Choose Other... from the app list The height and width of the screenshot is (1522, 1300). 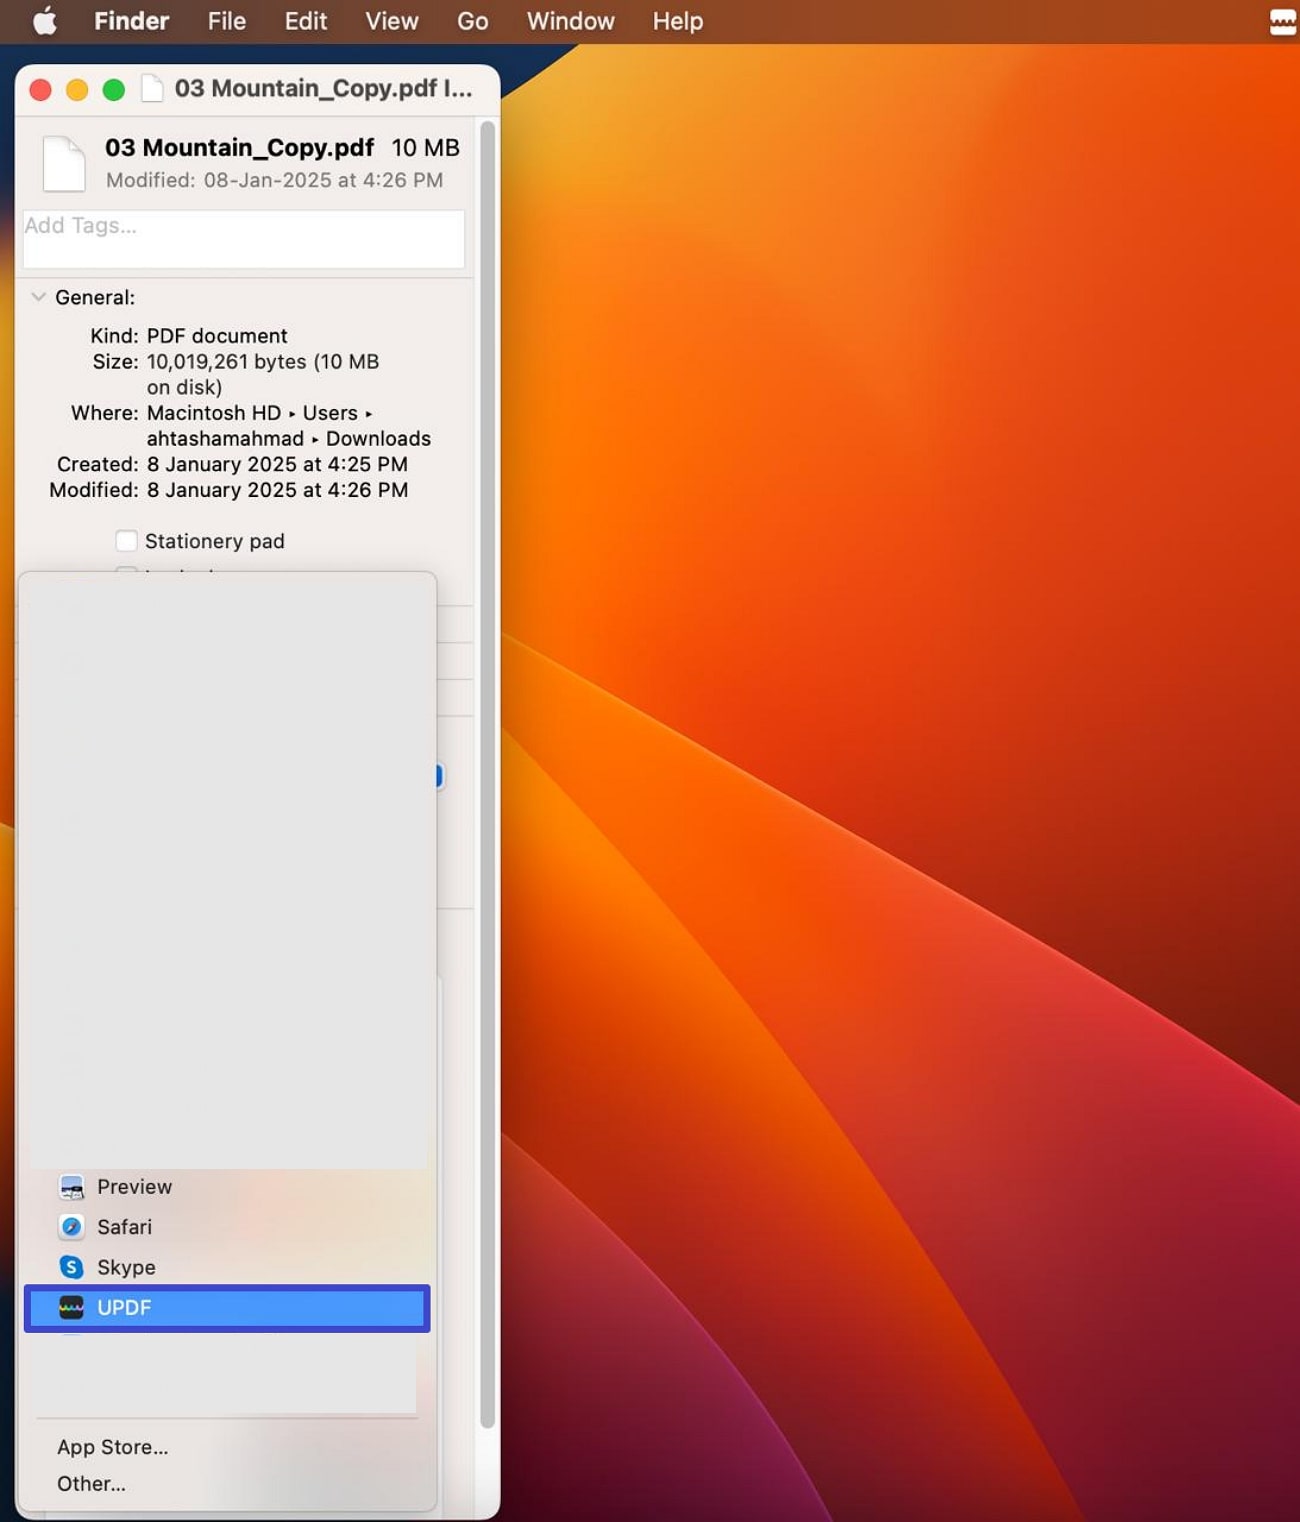91,1484
